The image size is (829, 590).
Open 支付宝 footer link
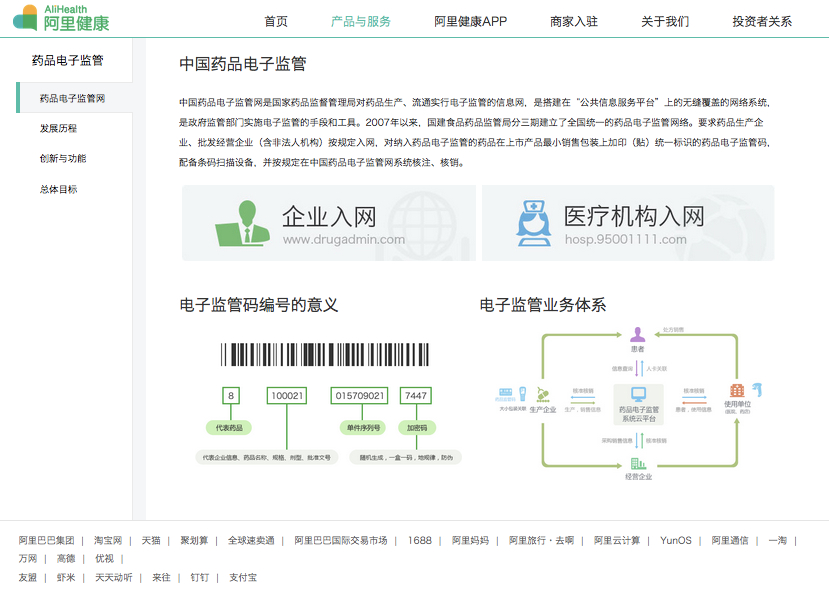coord(243,578)
